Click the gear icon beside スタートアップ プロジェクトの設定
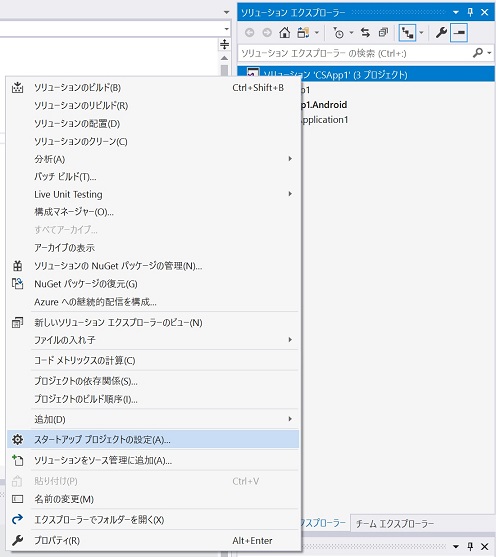 [17, 440]
